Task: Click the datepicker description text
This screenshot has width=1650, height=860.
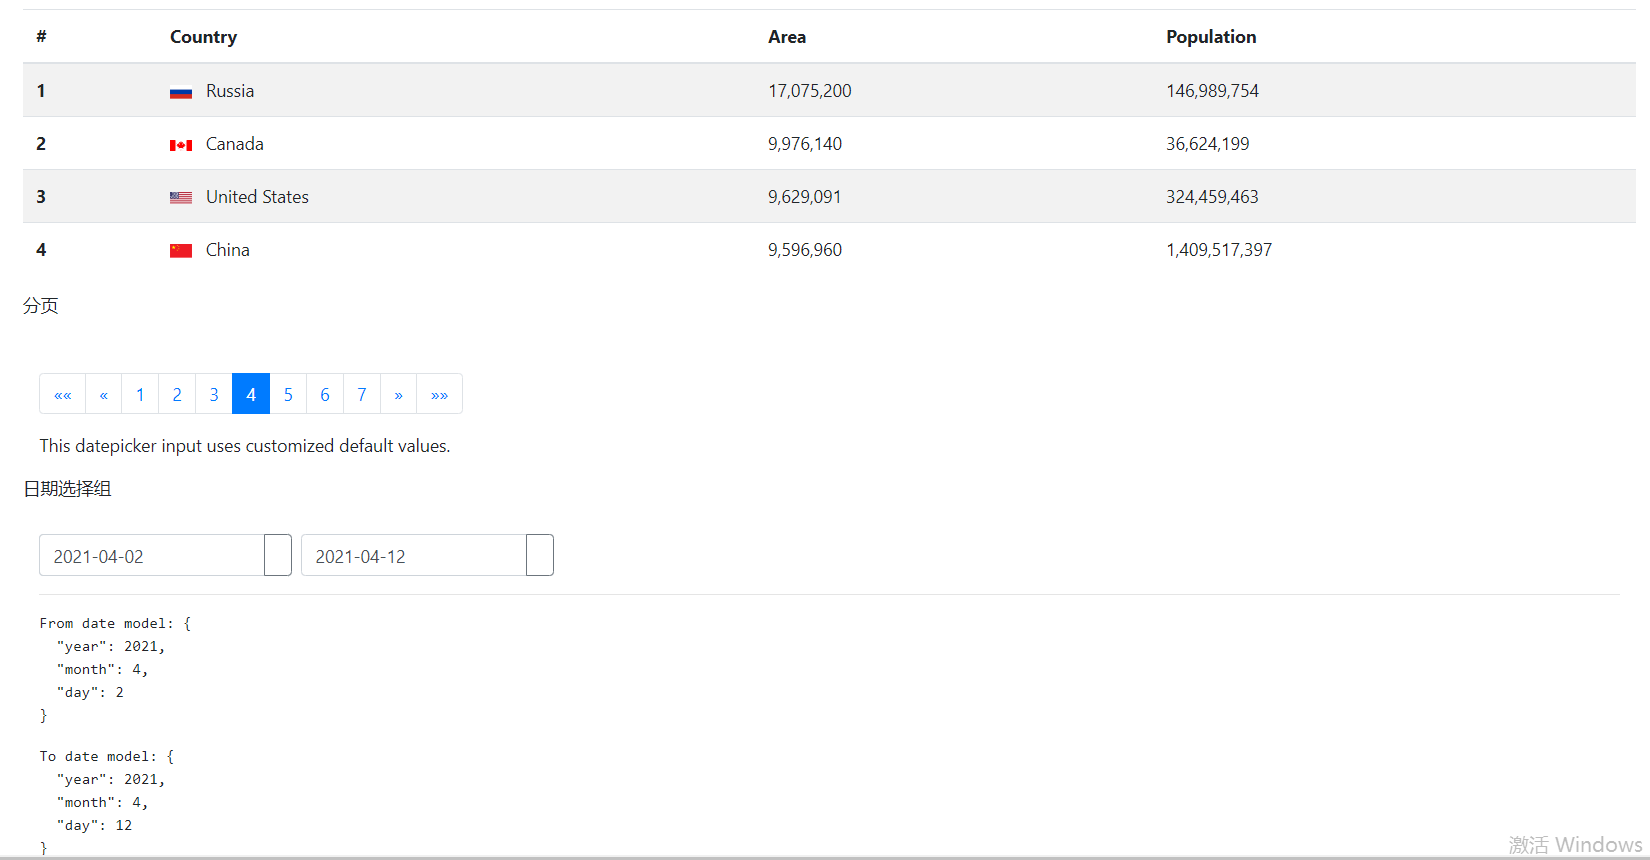Action: (245, 446)
